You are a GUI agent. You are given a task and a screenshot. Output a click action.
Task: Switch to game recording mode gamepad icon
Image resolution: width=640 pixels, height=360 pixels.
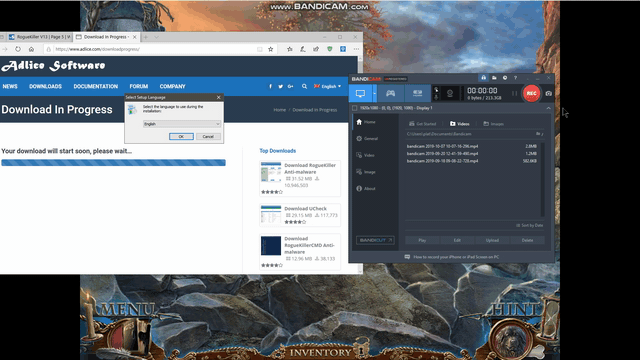click(391, 93)
